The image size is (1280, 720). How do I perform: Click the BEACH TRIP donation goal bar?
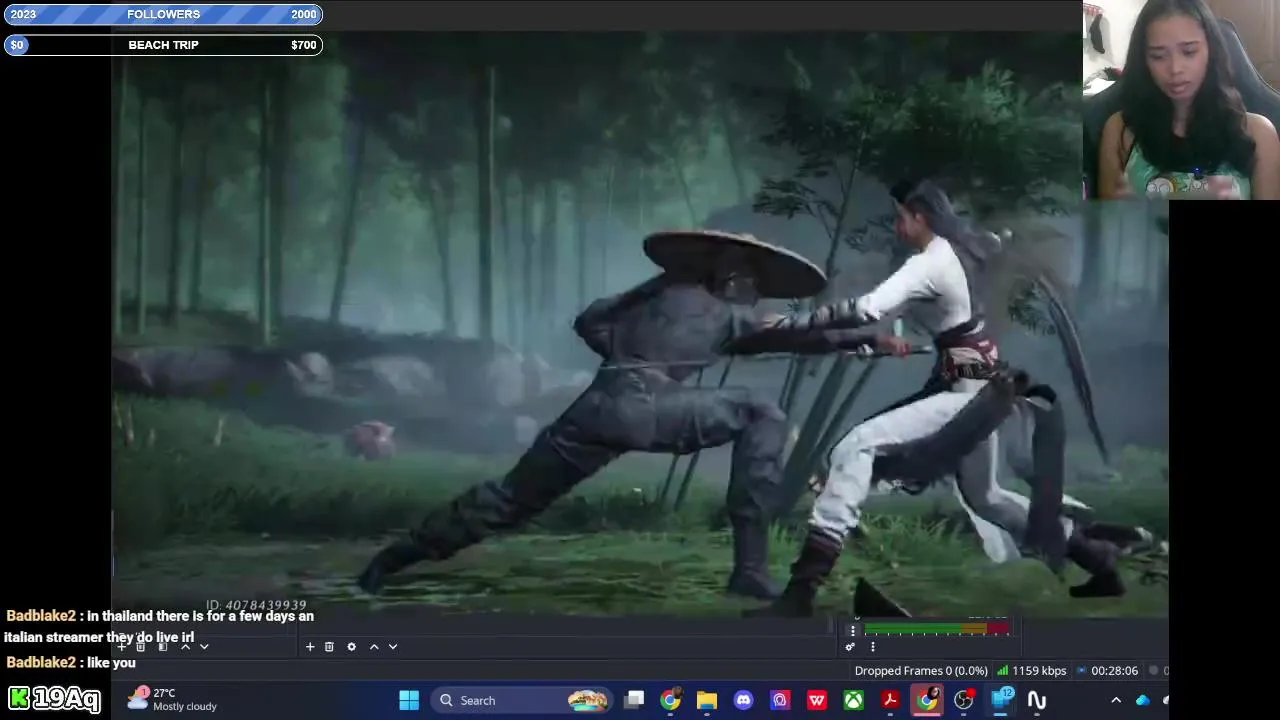click(163, 45)
